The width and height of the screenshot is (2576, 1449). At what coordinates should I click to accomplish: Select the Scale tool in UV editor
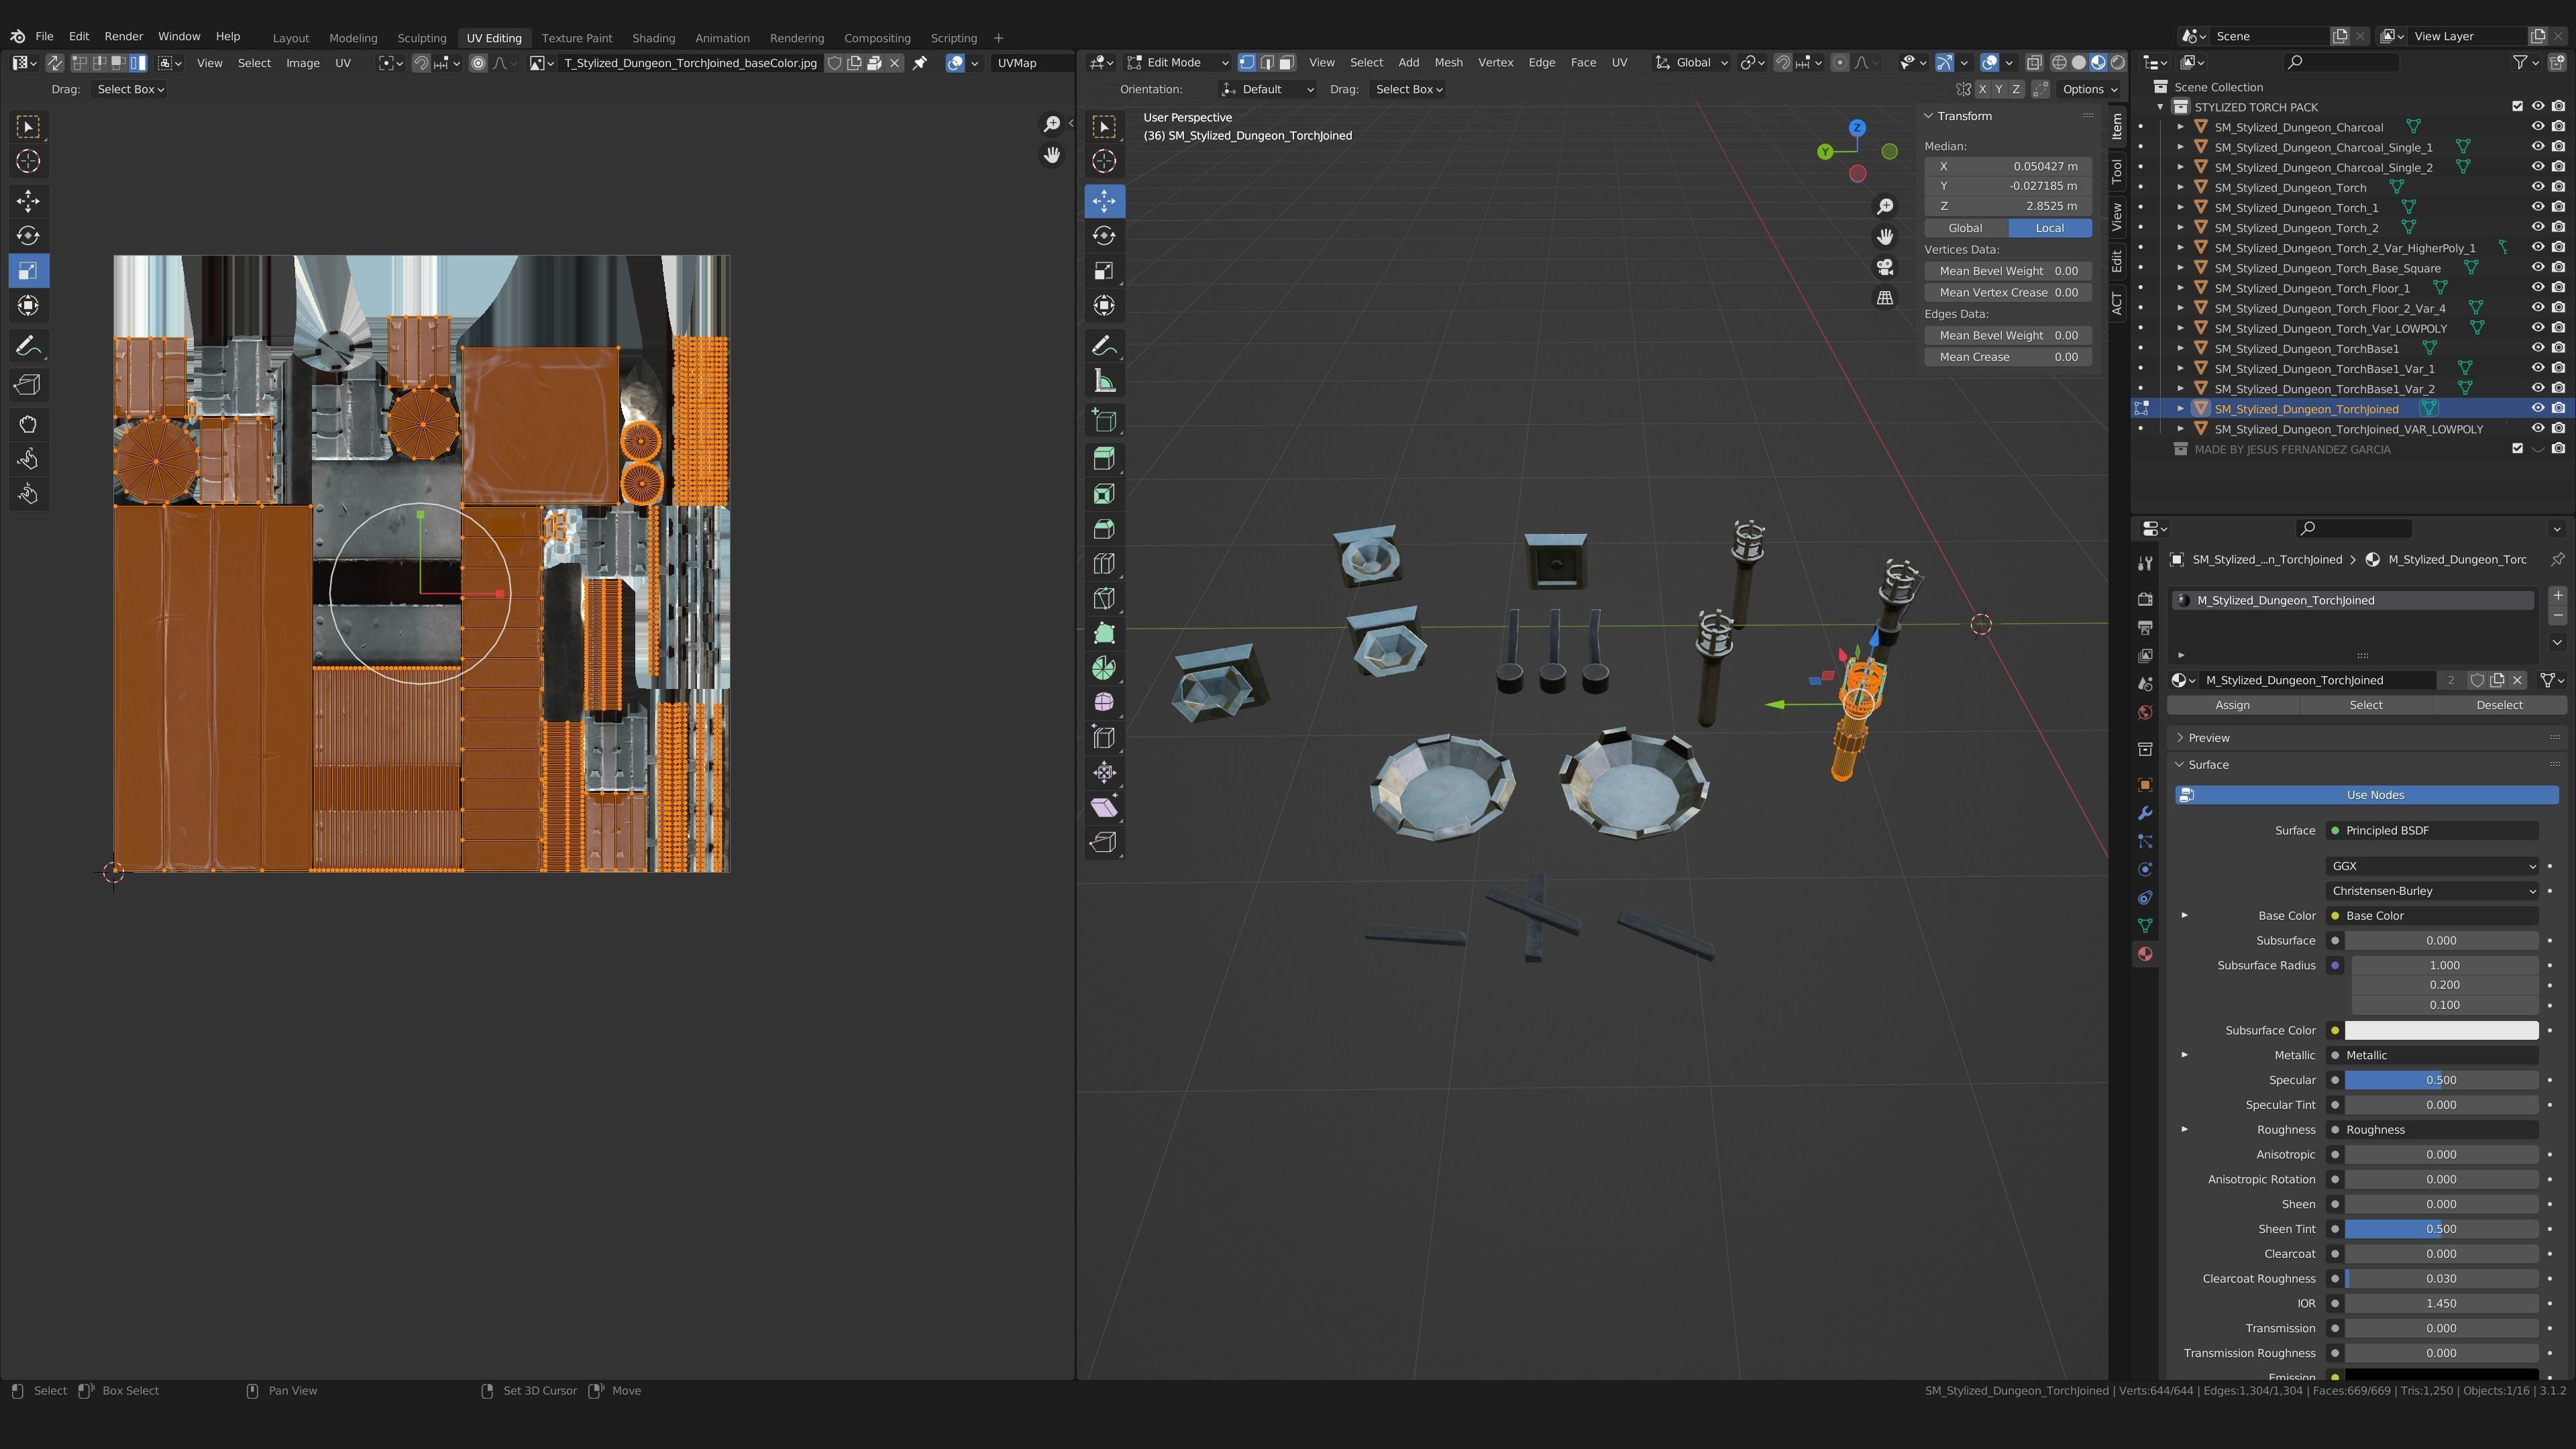click(x=28, y=271)
